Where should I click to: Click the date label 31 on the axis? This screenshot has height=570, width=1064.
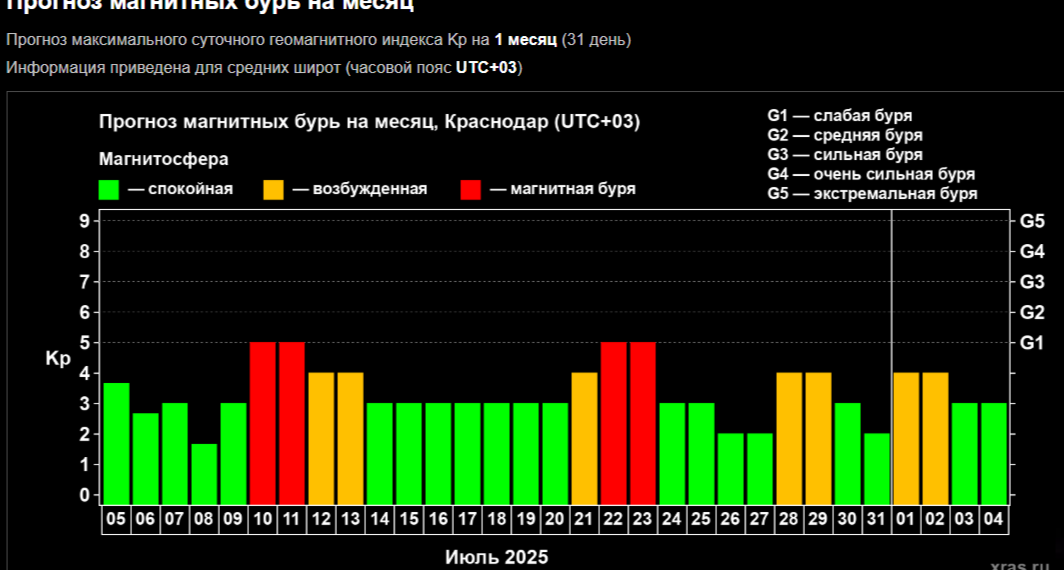(x=877, y=521)
